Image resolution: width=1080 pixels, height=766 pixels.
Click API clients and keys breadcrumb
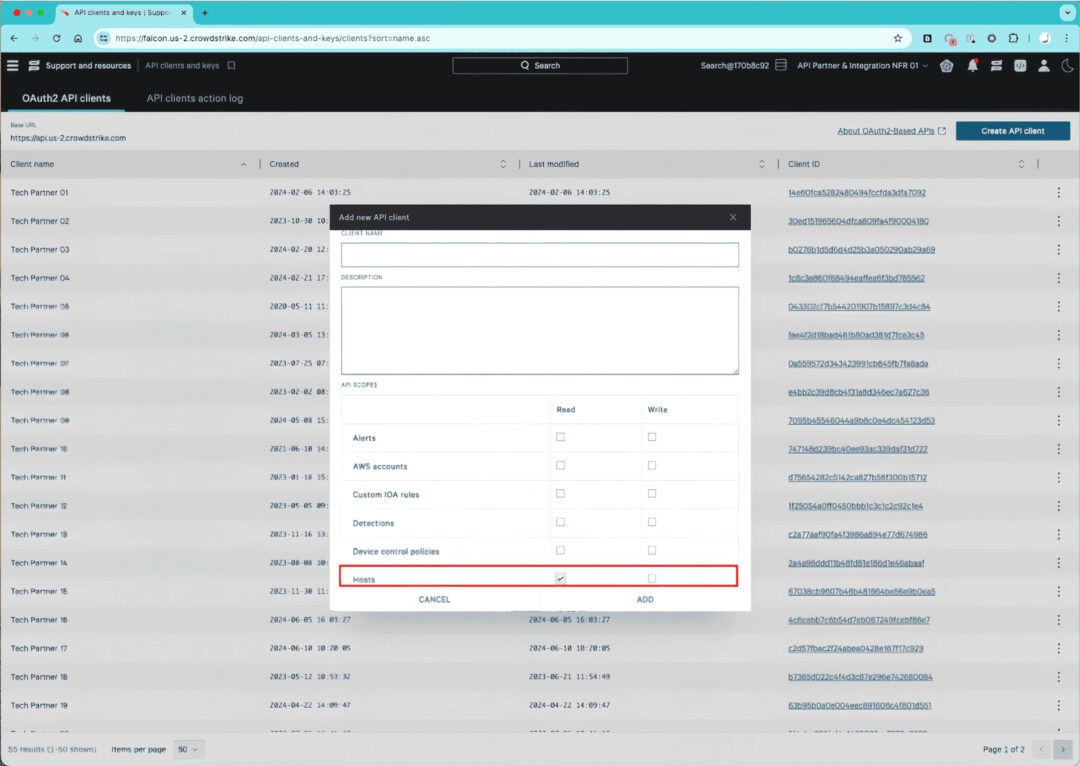tap(182, 65)
